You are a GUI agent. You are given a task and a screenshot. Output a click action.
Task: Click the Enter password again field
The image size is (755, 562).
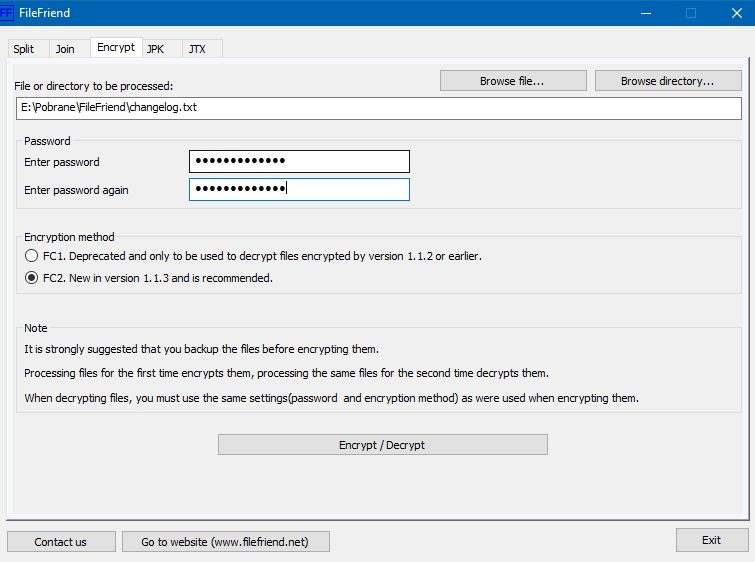pos(299,189)
